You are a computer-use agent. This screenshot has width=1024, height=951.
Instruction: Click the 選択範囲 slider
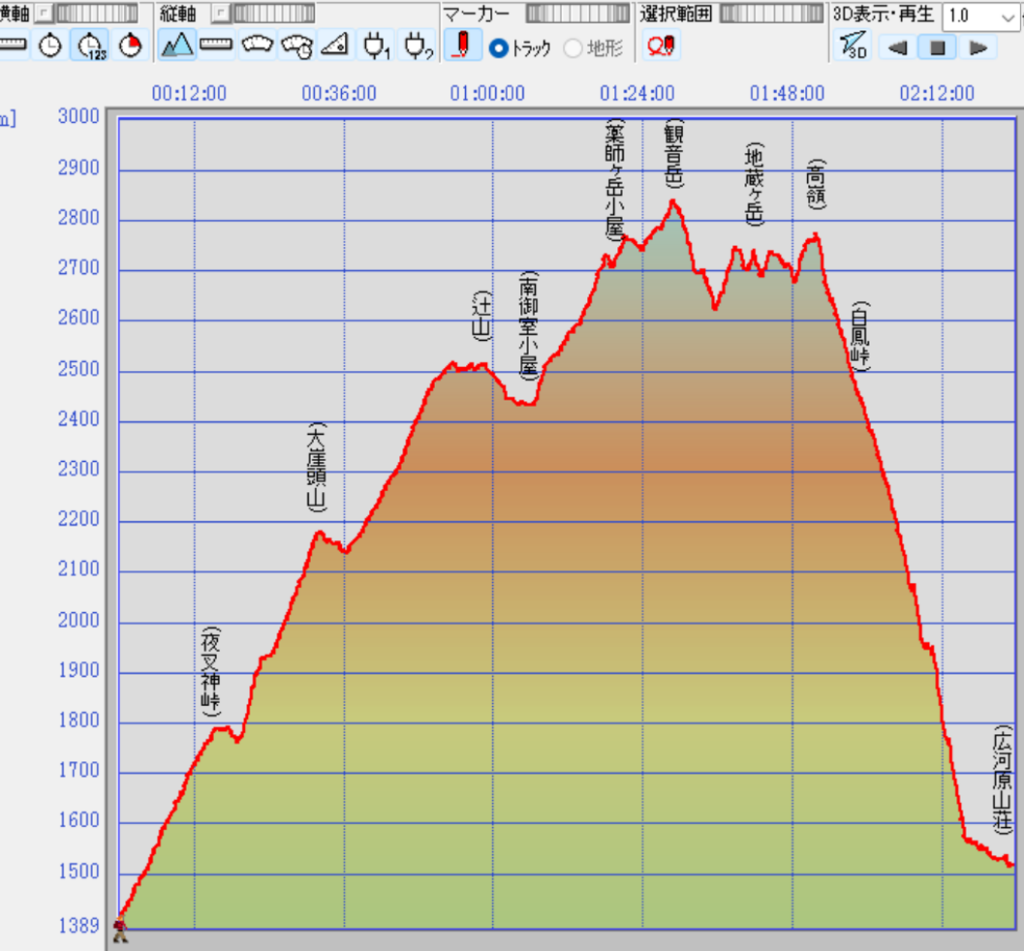pyautogui.click(x=772, y=12)
